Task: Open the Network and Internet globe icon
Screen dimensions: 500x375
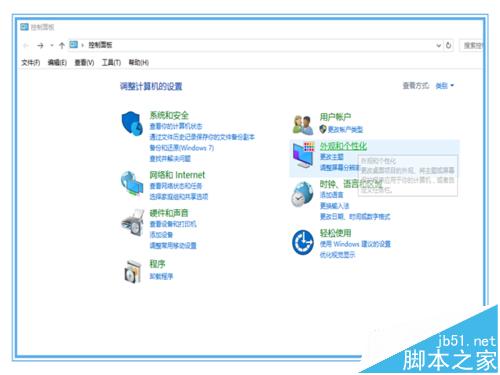Action: click(x=132, y=183)
